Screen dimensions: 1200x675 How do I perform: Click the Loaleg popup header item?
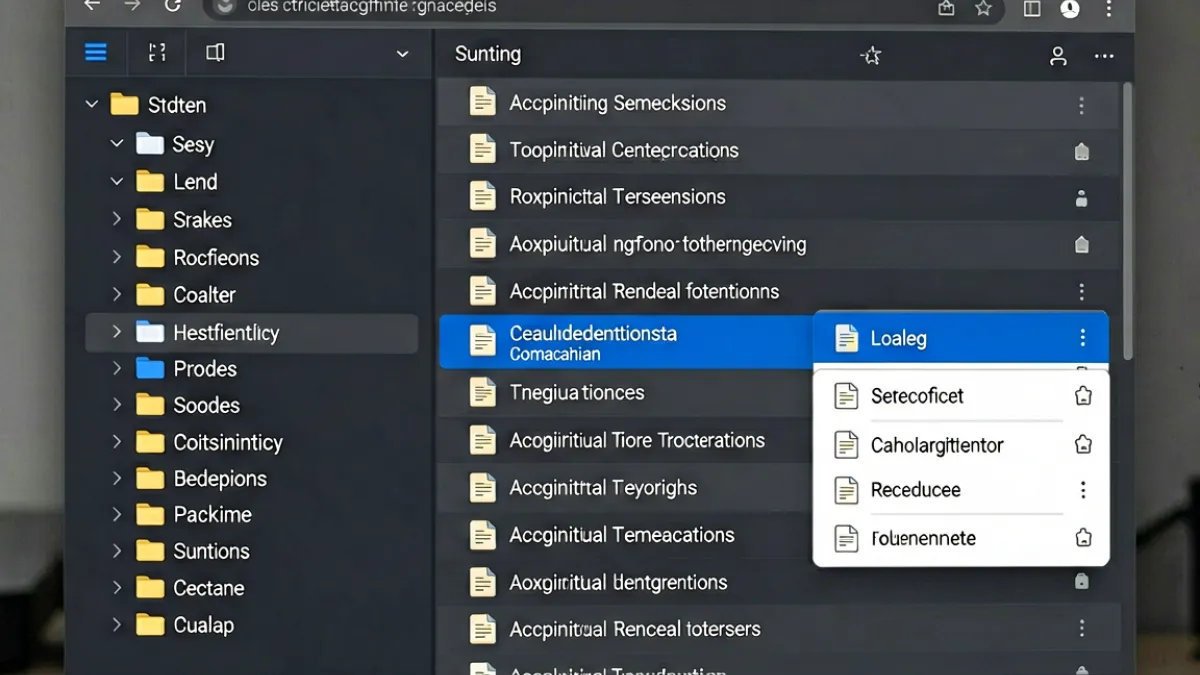961,338
